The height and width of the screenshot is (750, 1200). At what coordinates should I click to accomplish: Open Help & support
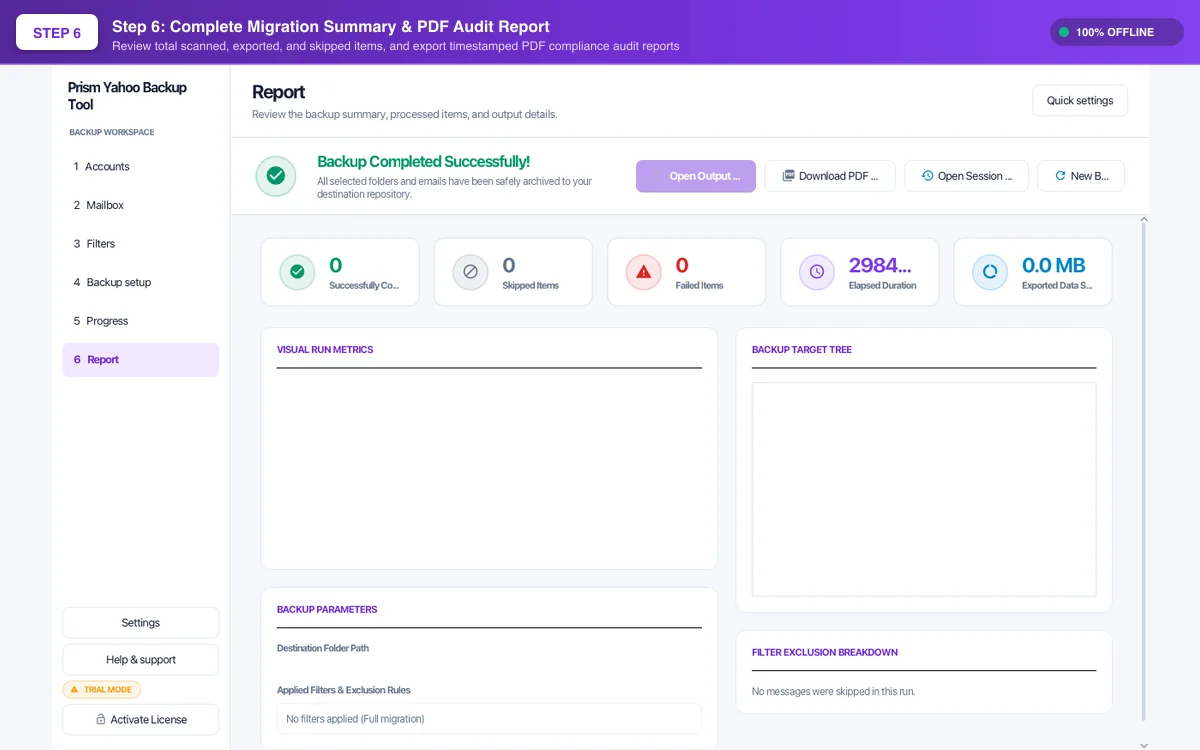pos(141,660)
